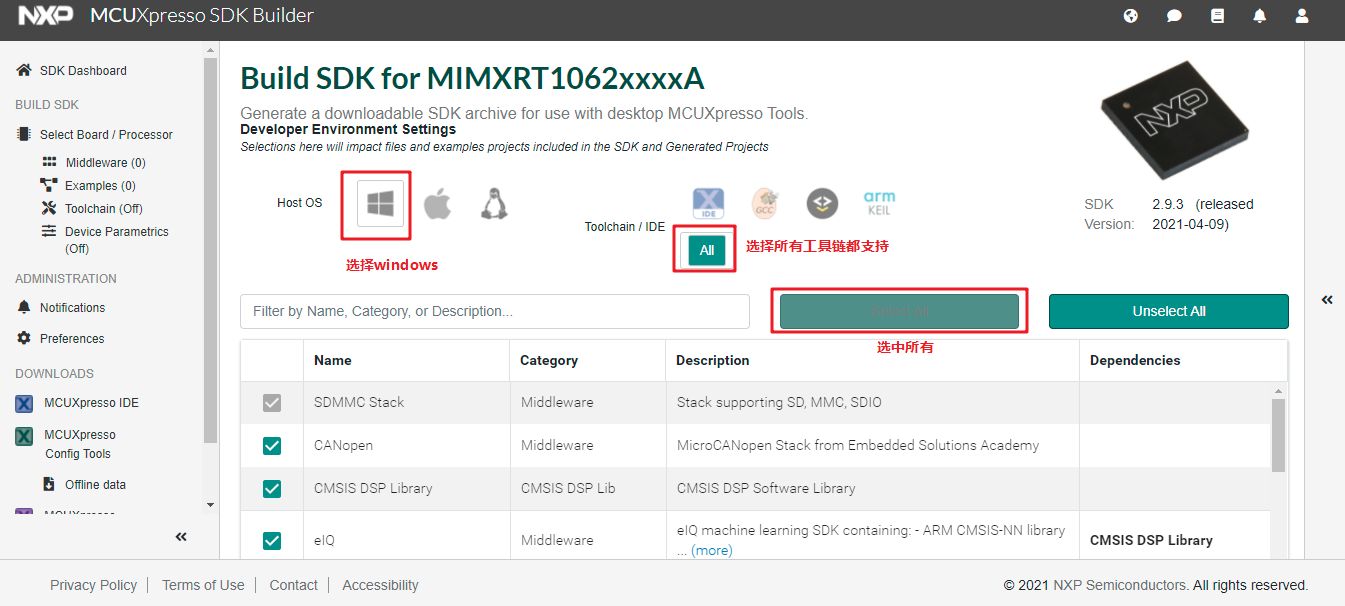Open SDK Dashboard in sidebar

83,71
